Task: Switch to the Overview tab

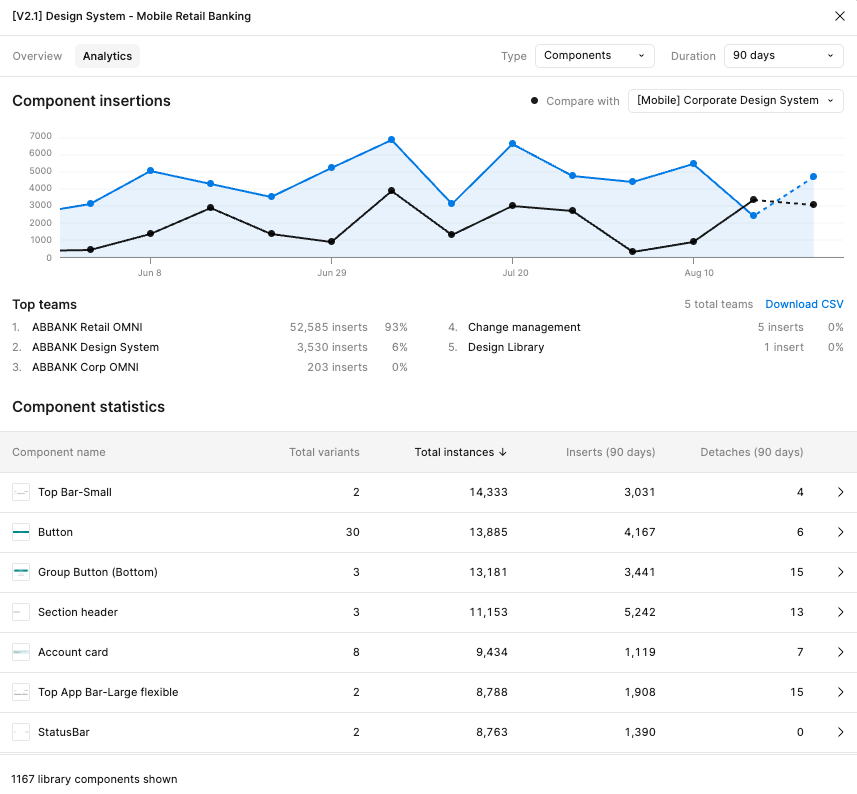Action: (37, 56)
